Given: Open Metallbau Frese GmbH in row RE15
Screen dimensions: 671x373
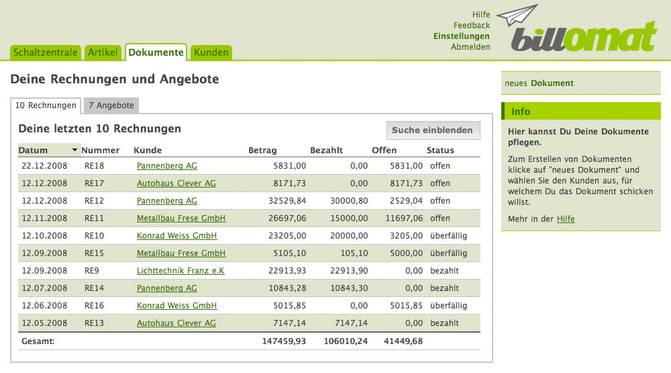Looking at the screenshot, I should [x=181, y=253].
